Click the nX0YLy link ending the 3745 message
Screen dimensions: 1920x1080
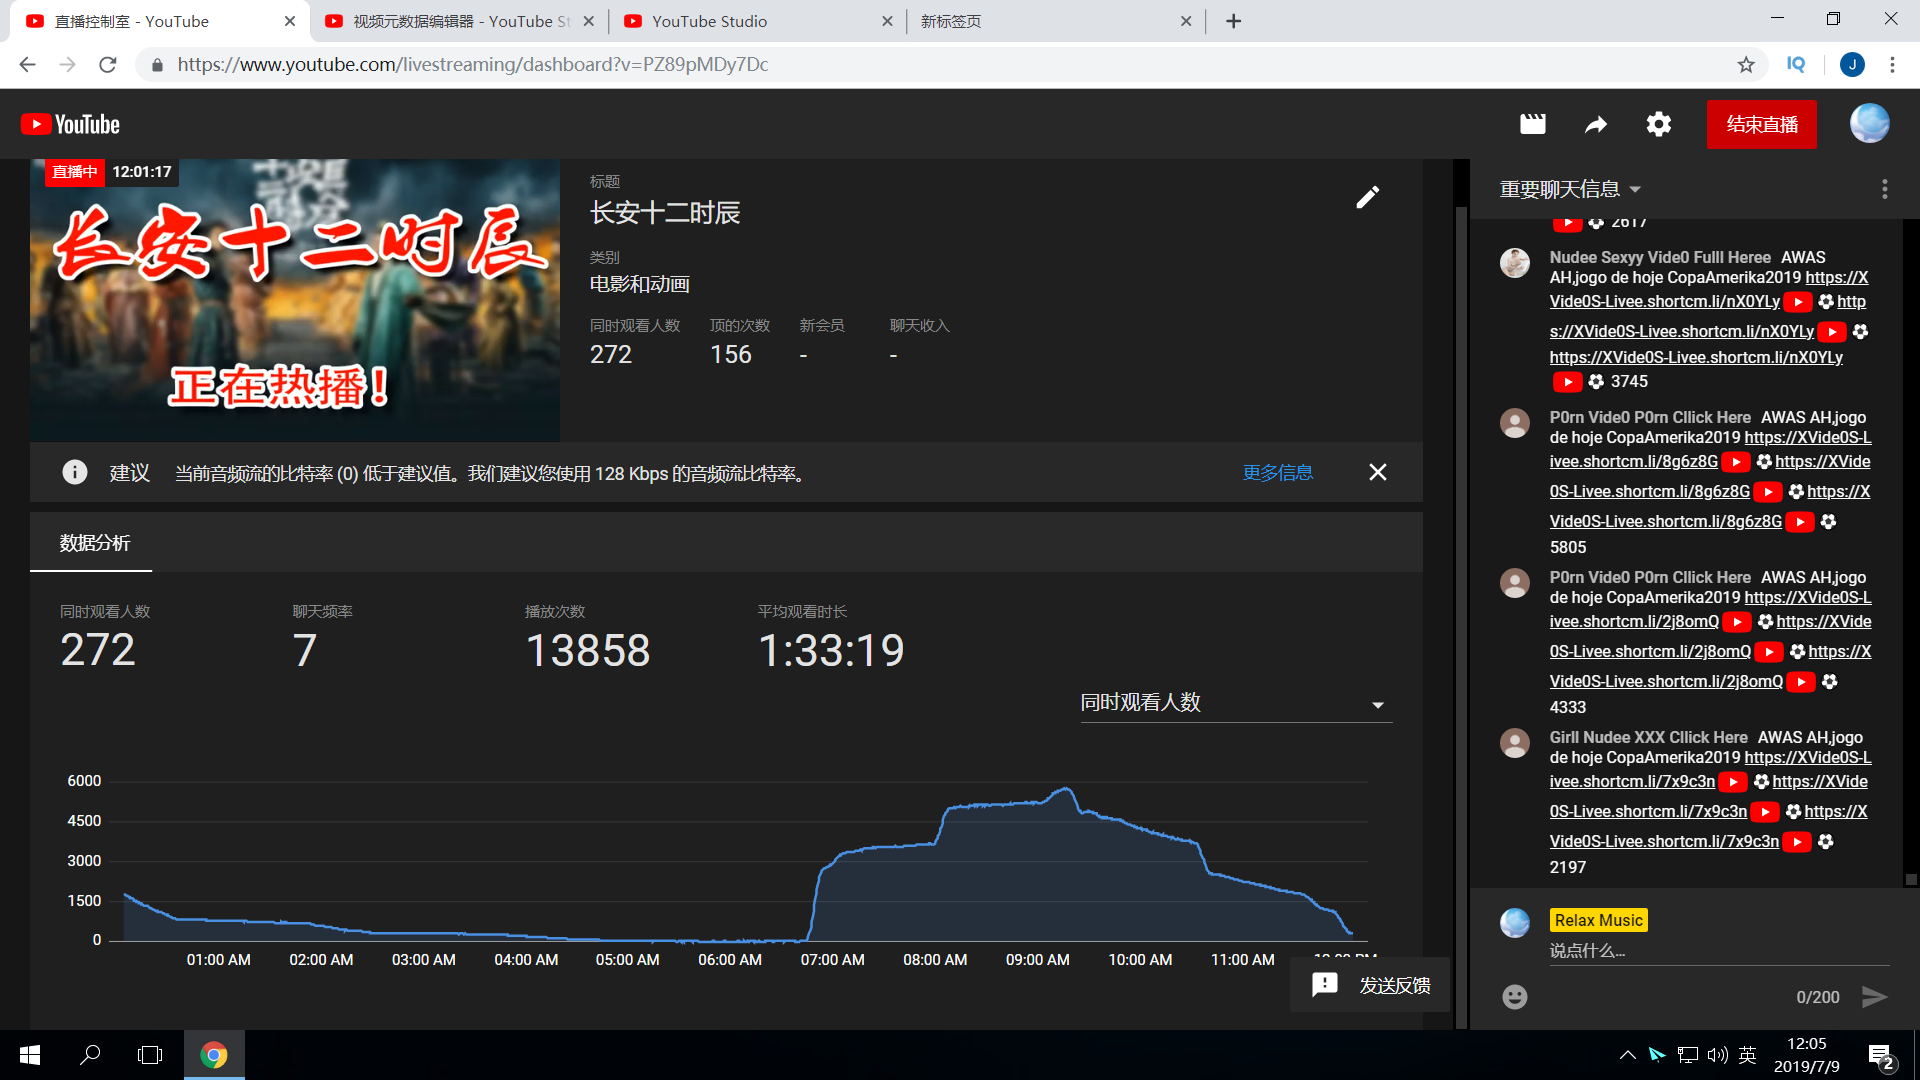[x=1696, y=357]
